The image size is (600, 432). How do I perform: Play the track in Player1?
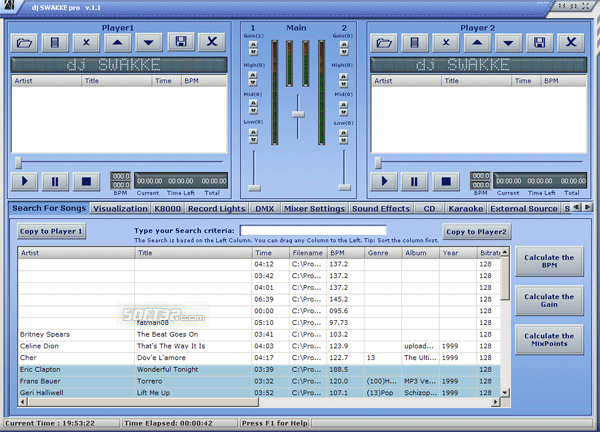24,181
